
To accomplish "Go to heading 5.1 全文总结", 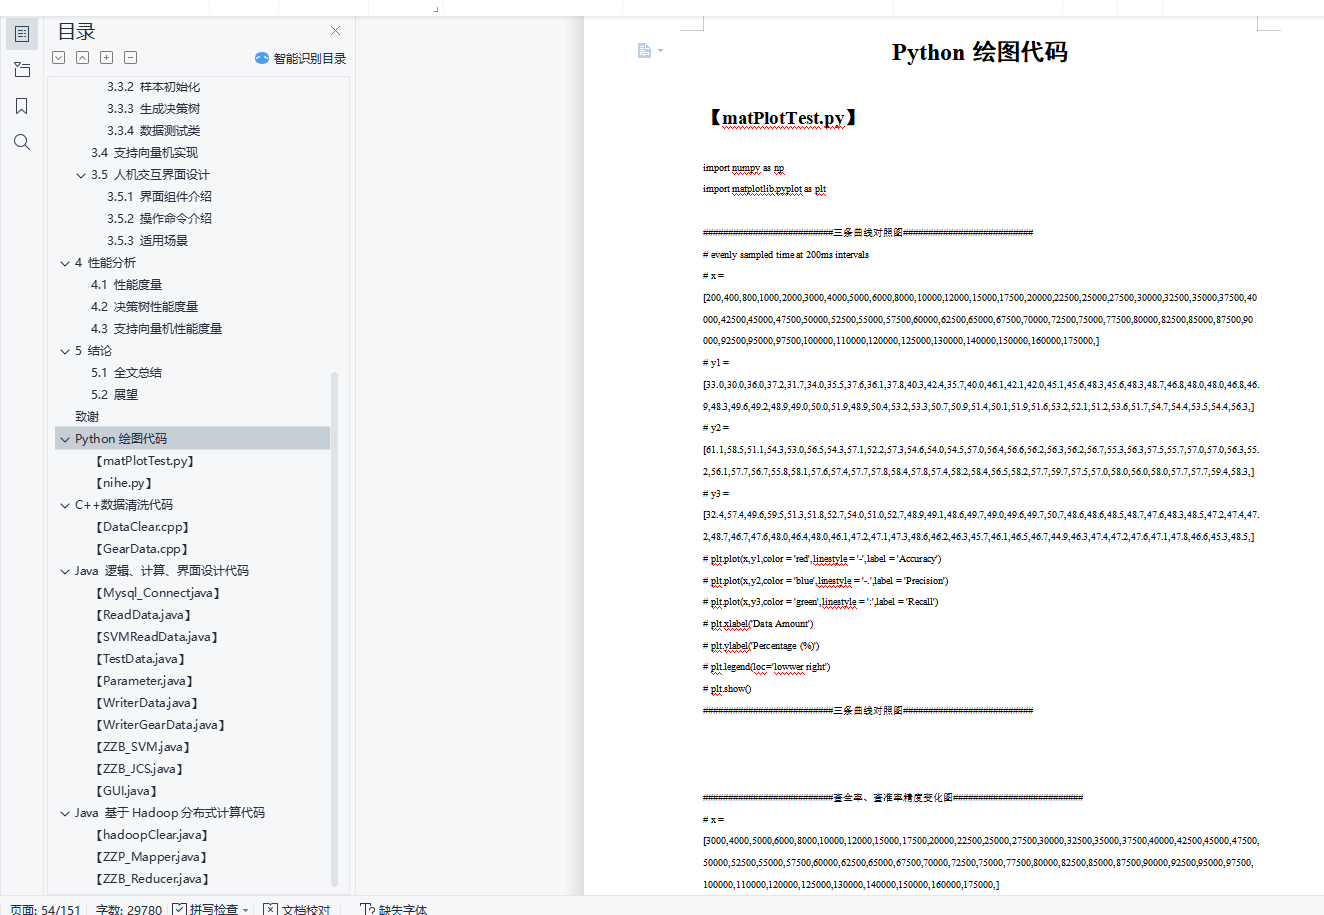I will [126, 373].
